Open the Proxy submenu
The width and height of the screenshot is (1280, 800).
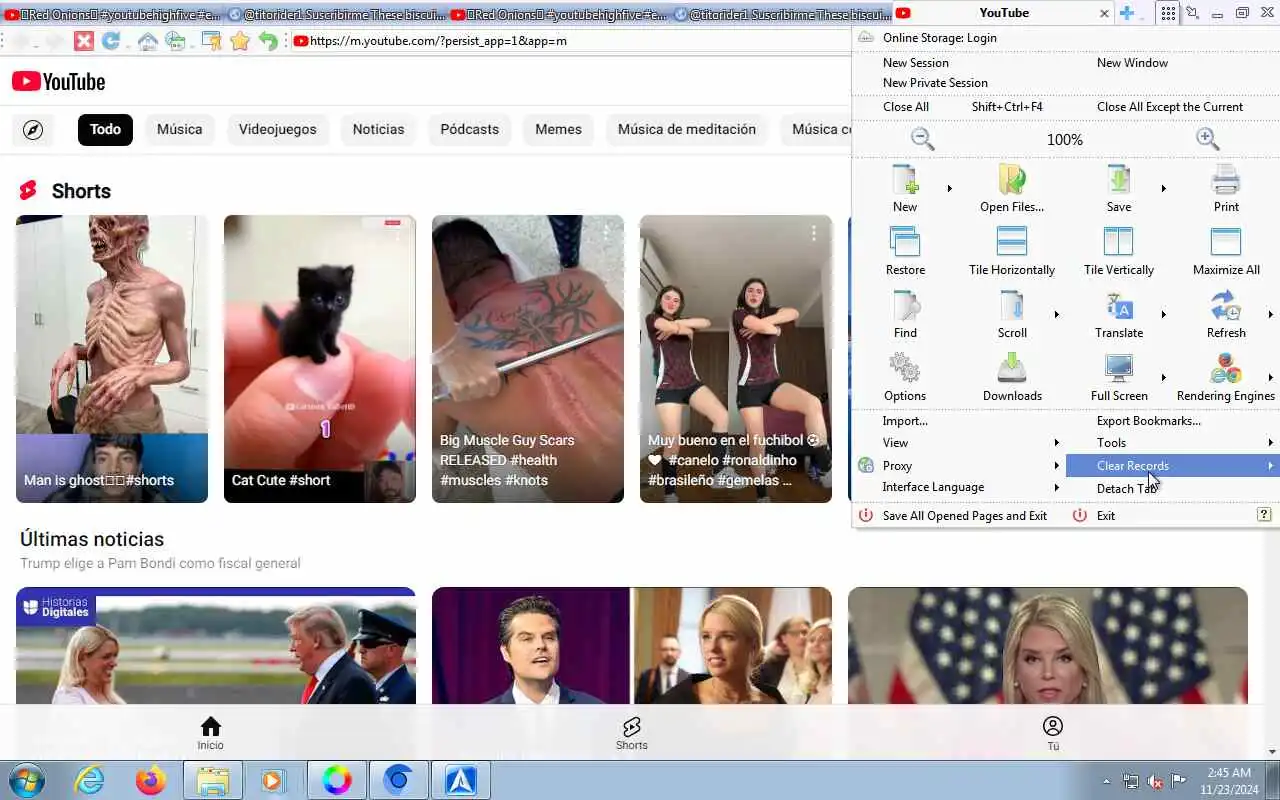coord(958,466)
